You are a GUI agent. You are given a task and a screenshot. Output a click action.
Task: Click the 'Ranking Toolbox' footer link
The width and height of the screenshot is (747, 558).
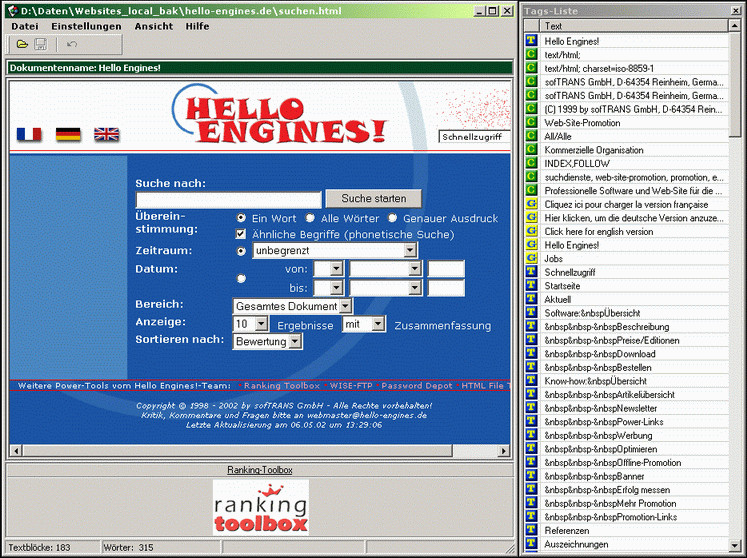pos(282,386)
